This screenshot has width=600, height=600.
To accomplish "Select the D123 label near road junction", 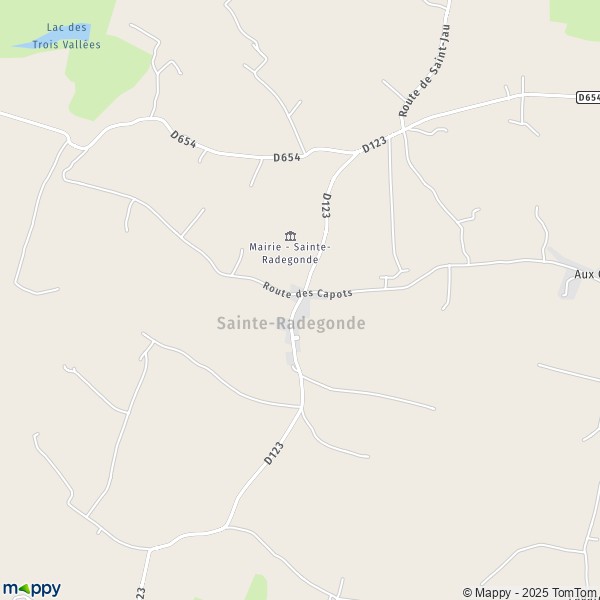I will pos(374,145).
